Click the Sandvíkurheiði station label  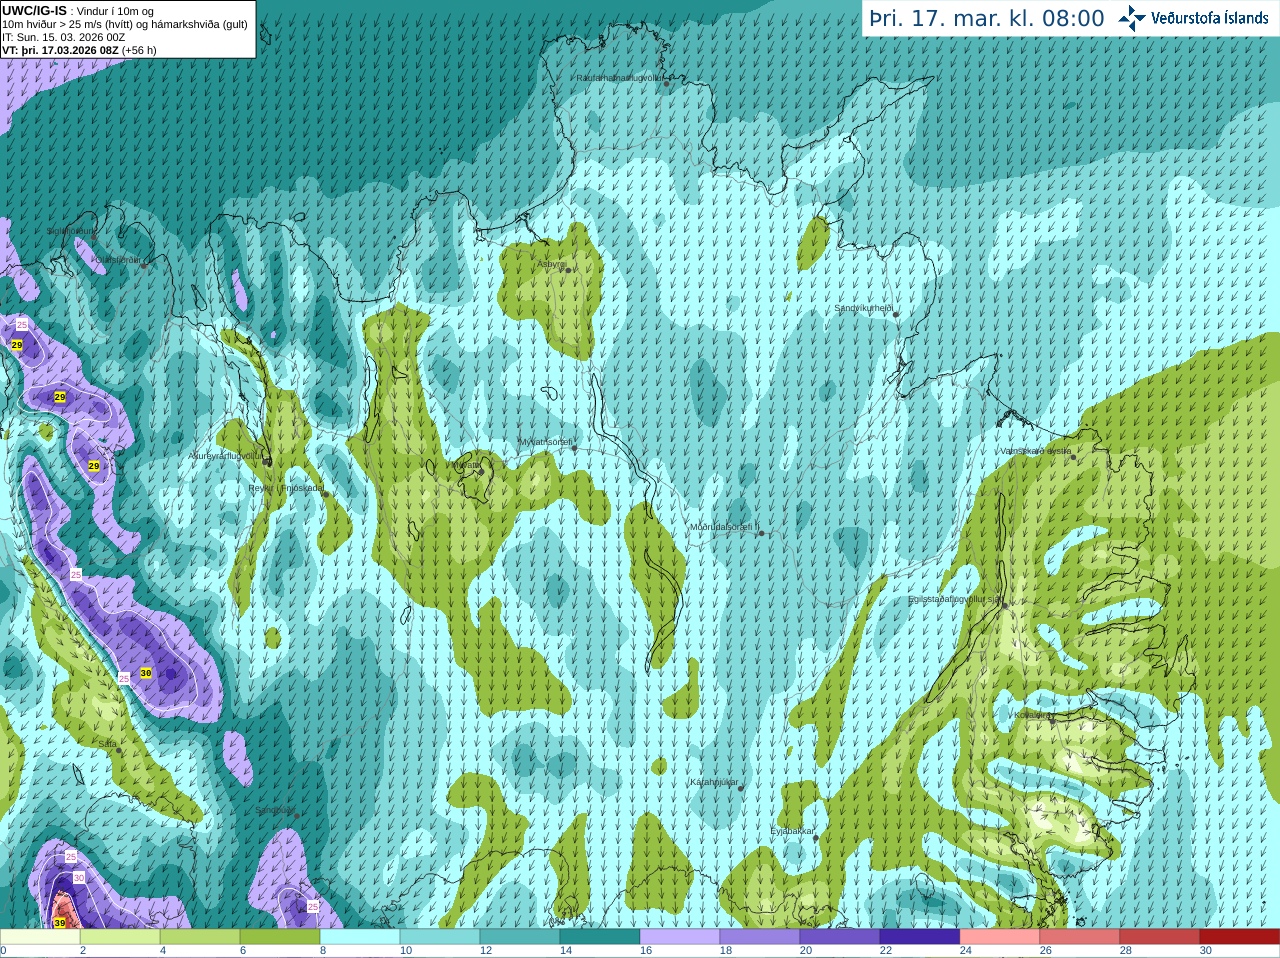point(864,308)
